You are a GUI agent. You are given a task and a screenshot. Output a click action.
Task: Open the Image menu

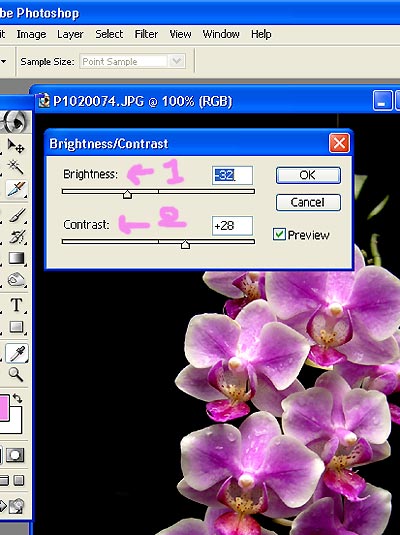(31, 34)
